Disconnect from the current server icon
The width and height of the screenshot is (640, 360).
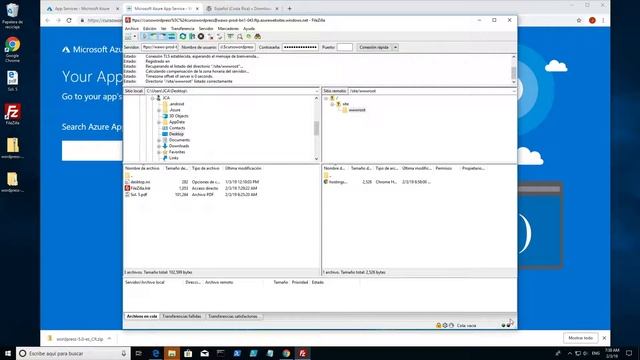tap(211, 37)
